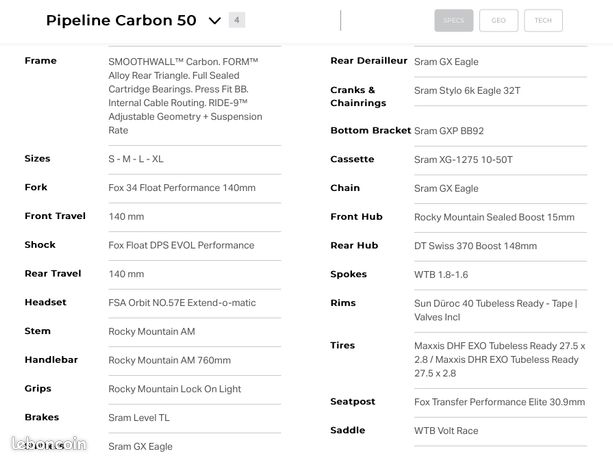
Task: Select the 'Fork' label
Action: pyautogui.click(x=36, y=187)
